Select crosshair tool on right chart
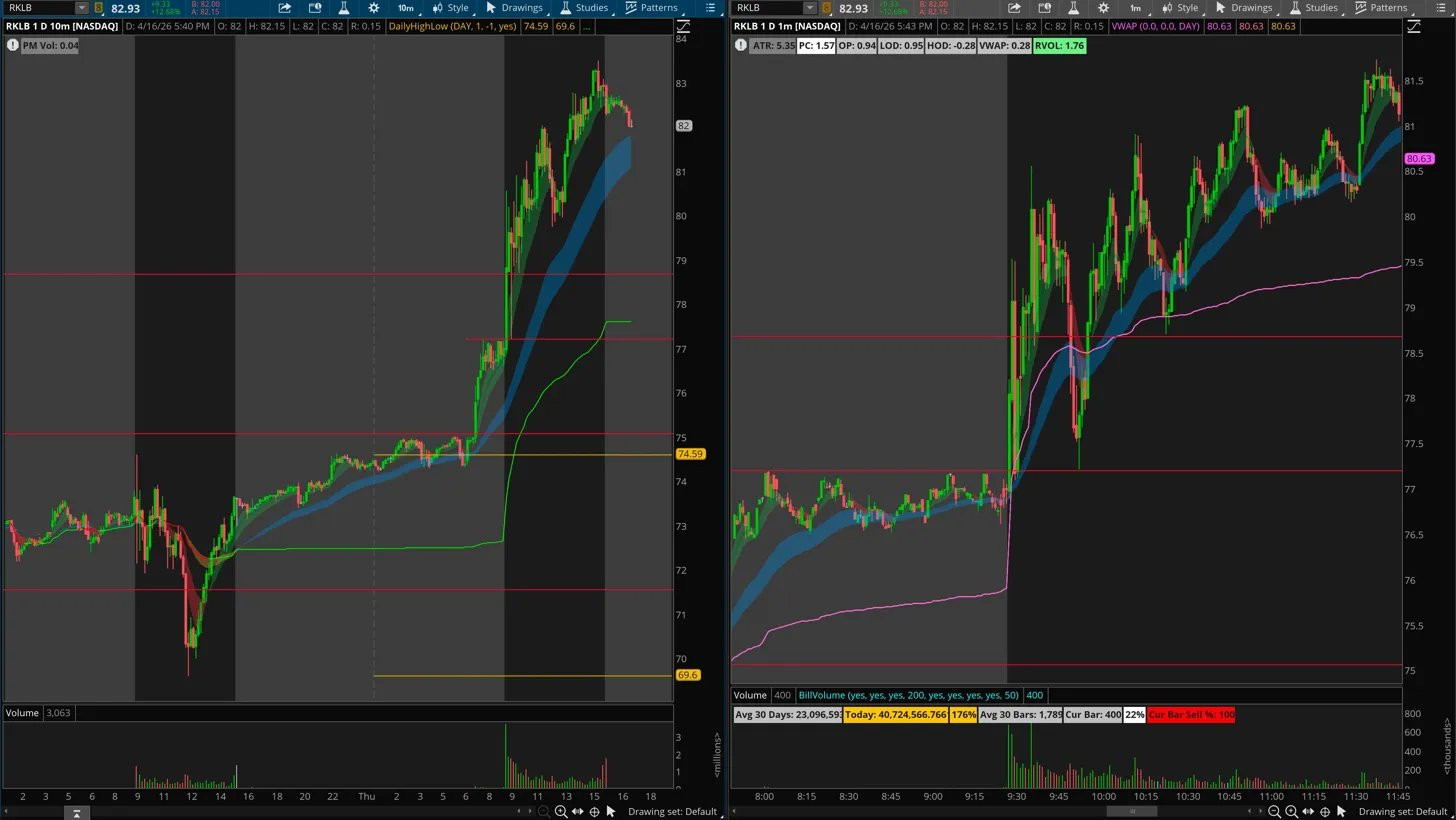The width and height of the screenshot is (1456, 820). coord(1324,812)
